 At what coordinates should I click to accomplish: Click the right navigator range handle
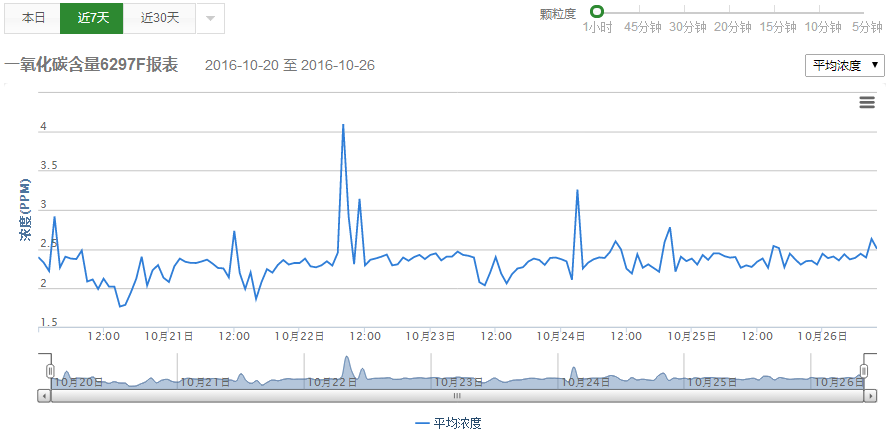[x=863, y=371]
